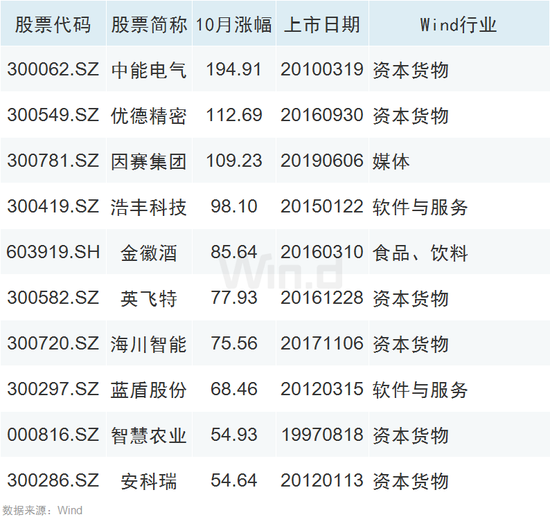550x517 pixels.
Task: Select stock name 蓝盾股份
Action: 149,390
